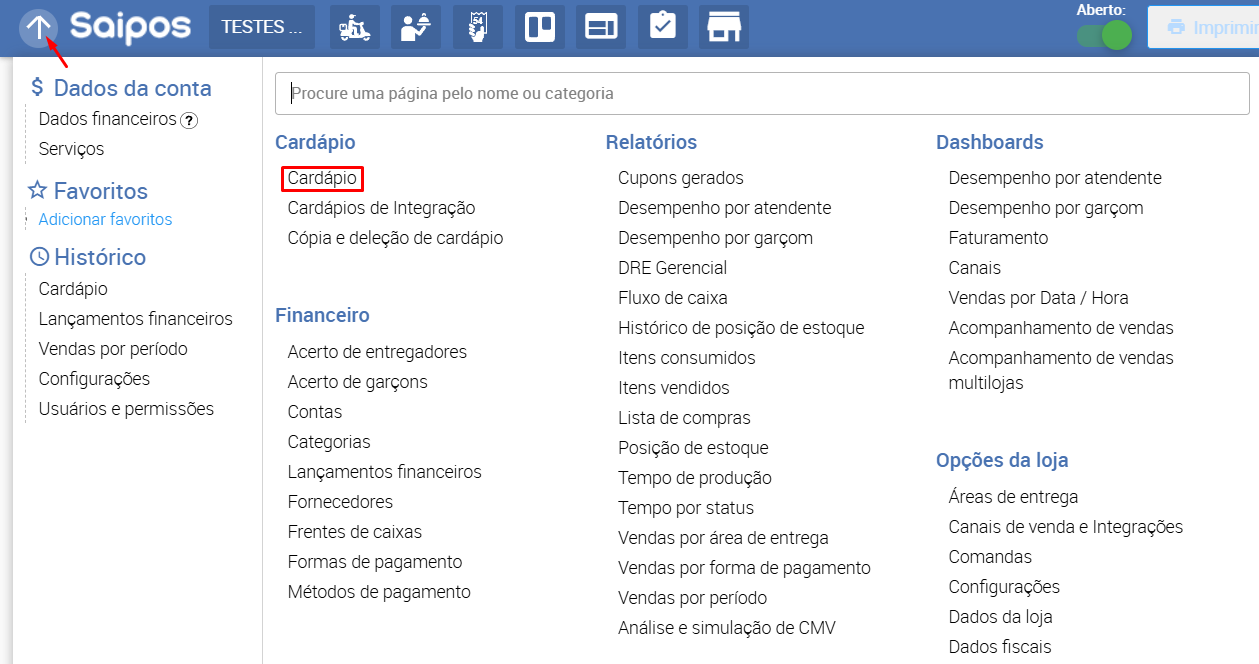Open Vendas por área de entrega
1259x664 pixels.
[723, 538]
